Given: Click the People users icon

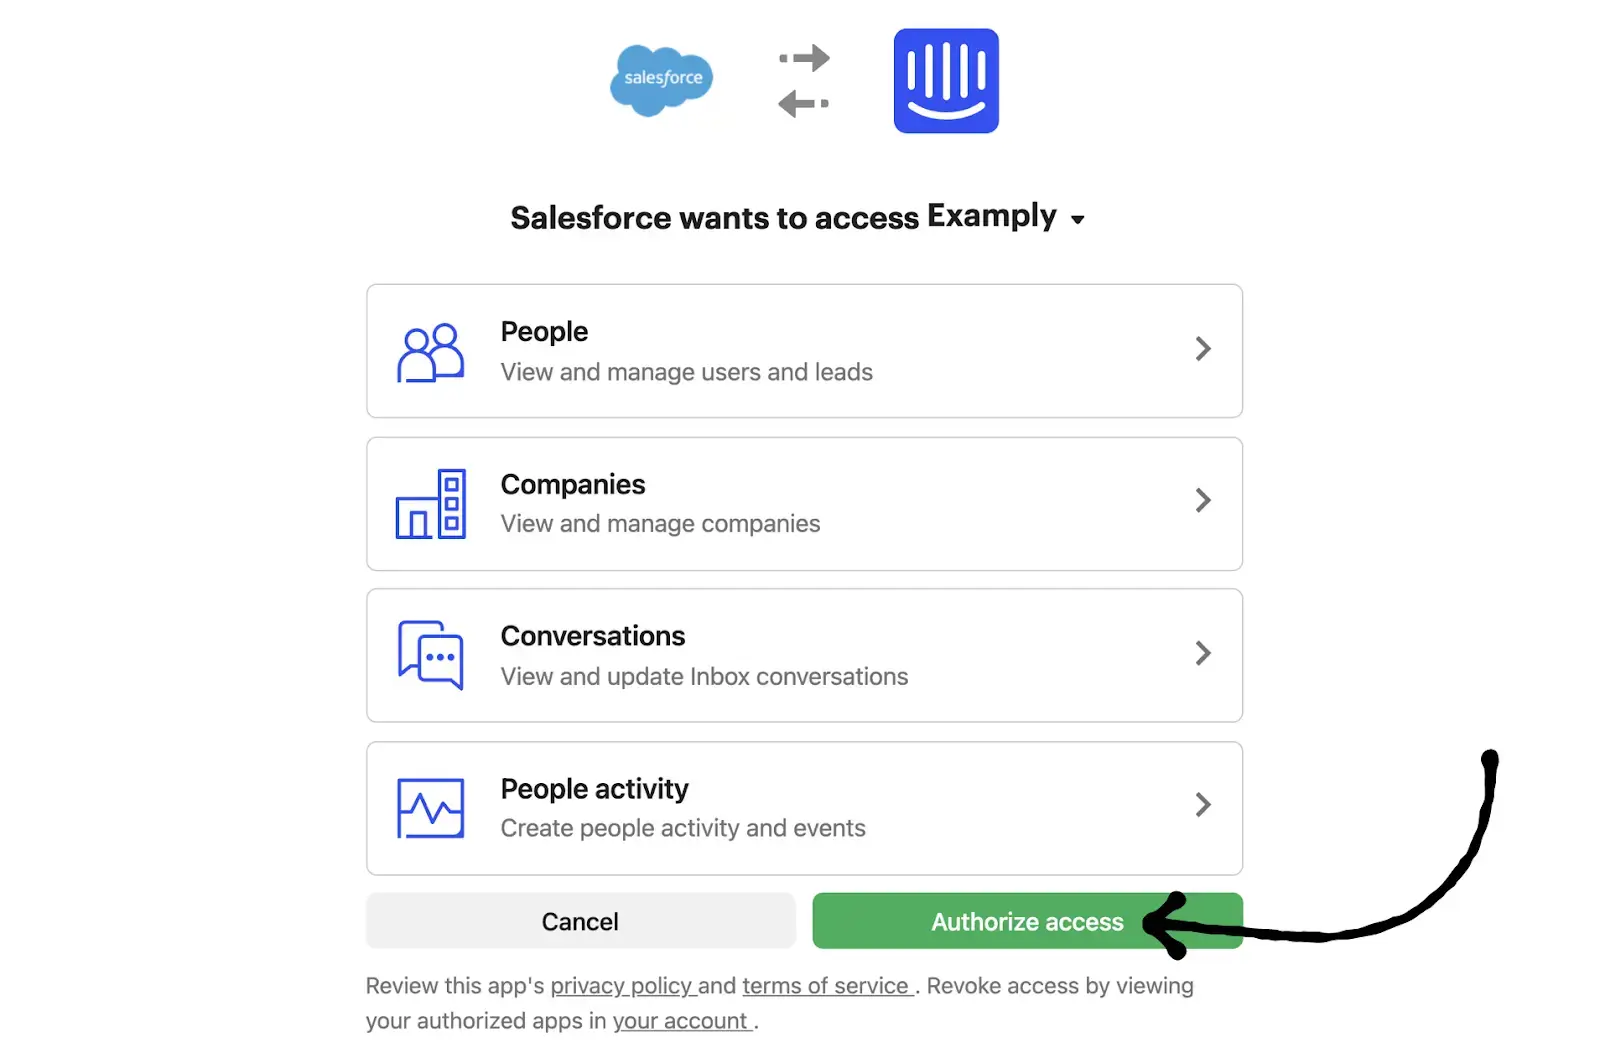Looking at the screenshot, I should pyautogui.click(x=430, y=352).
